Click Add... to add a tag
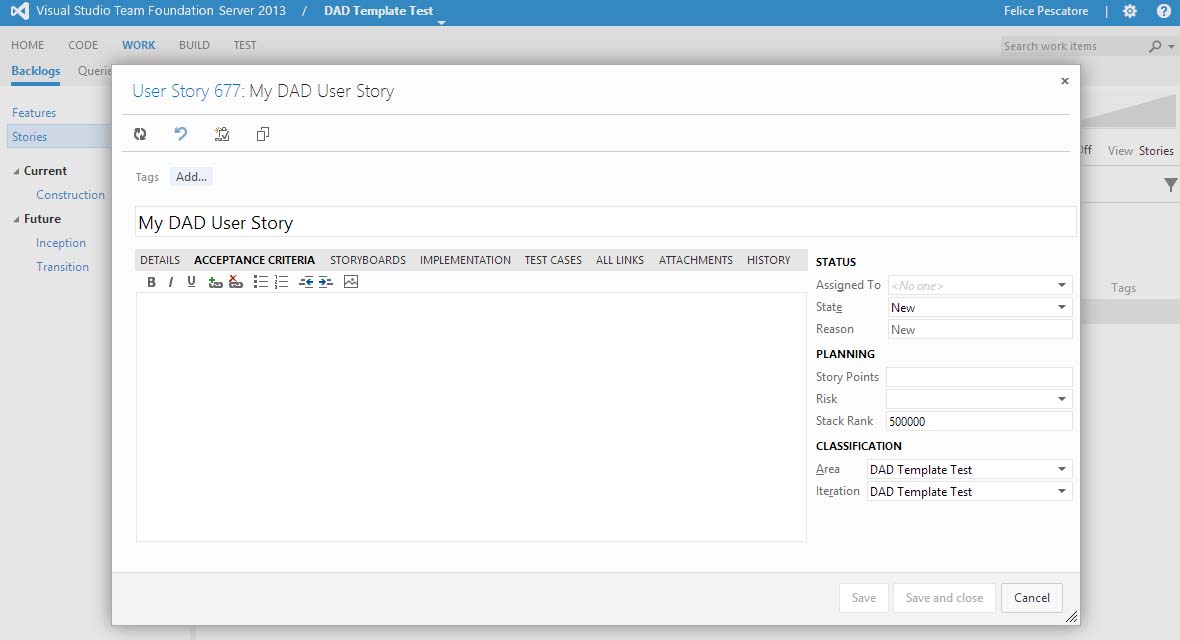The height and width of the screenshot is (640, 1180). point(191,177)
